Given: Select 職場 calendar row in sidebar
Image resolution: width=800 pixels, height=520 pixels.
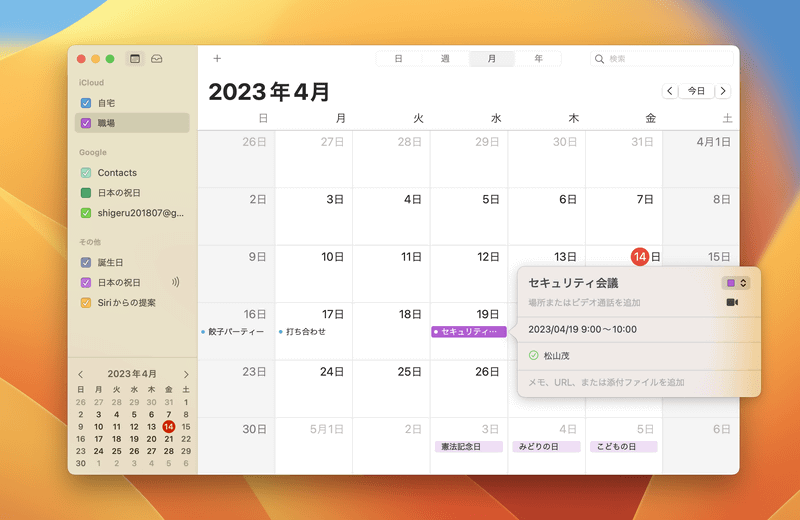Looking at the screenshot, I should (132, 123).
